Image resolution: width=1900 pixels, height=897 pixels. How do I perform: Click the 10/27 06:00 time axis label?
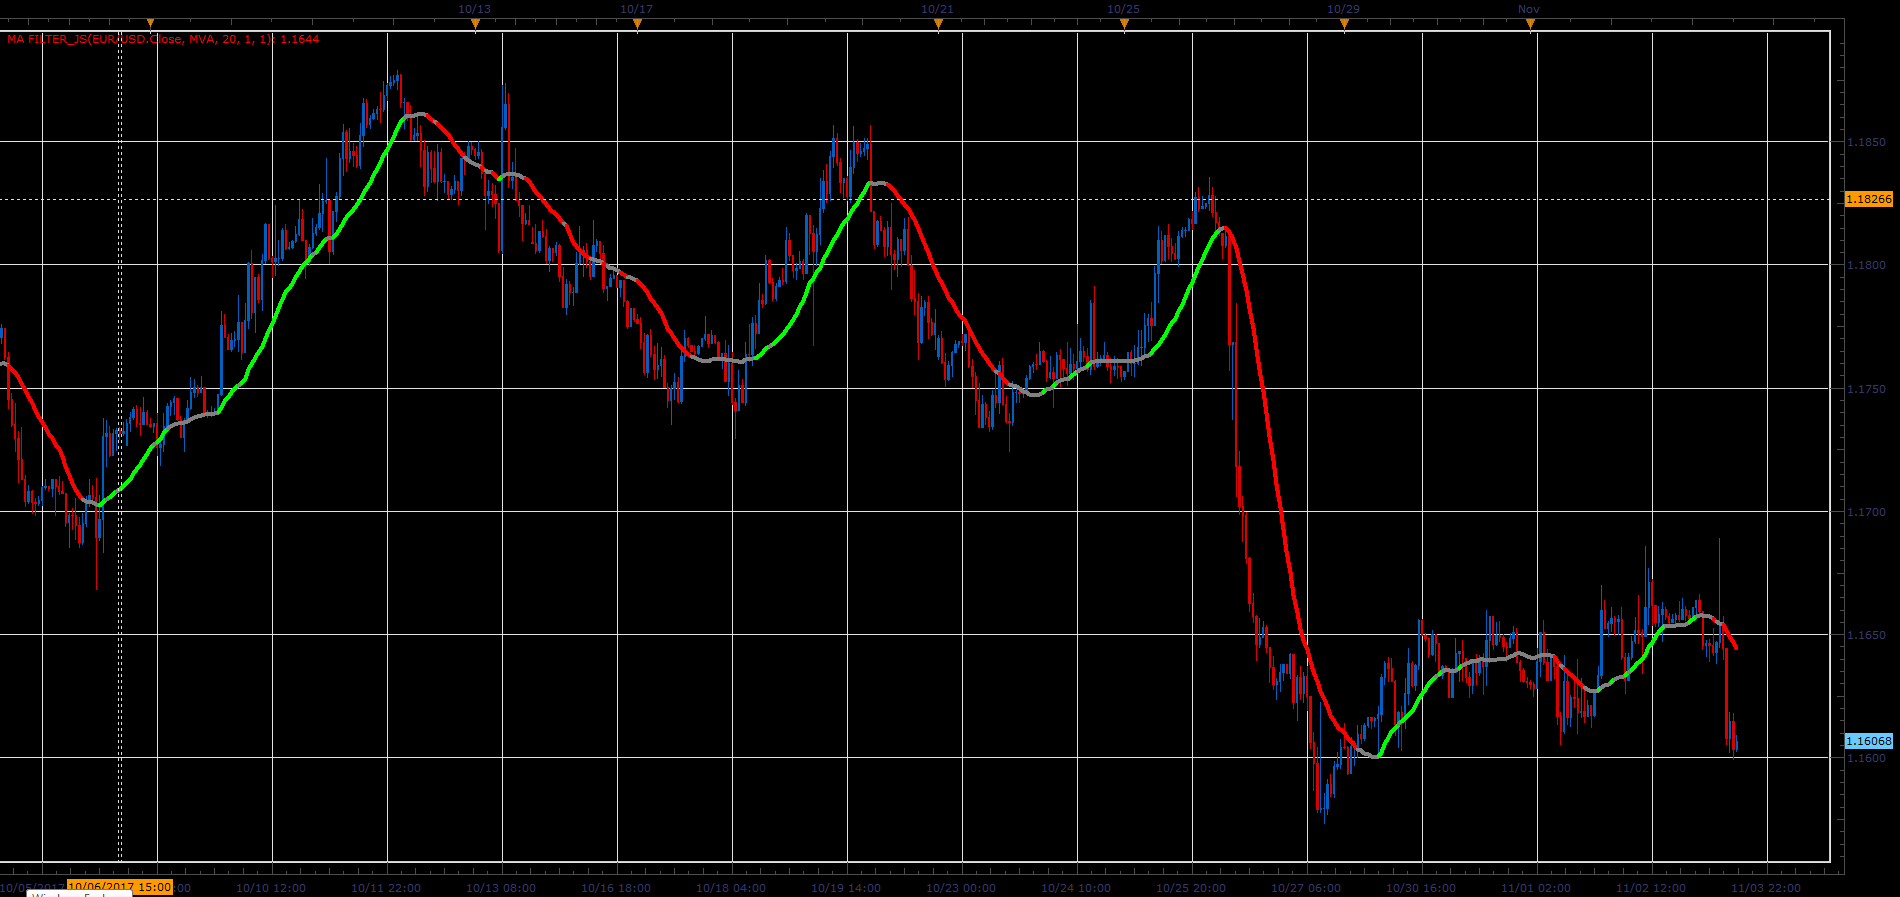coord(1306,888)
